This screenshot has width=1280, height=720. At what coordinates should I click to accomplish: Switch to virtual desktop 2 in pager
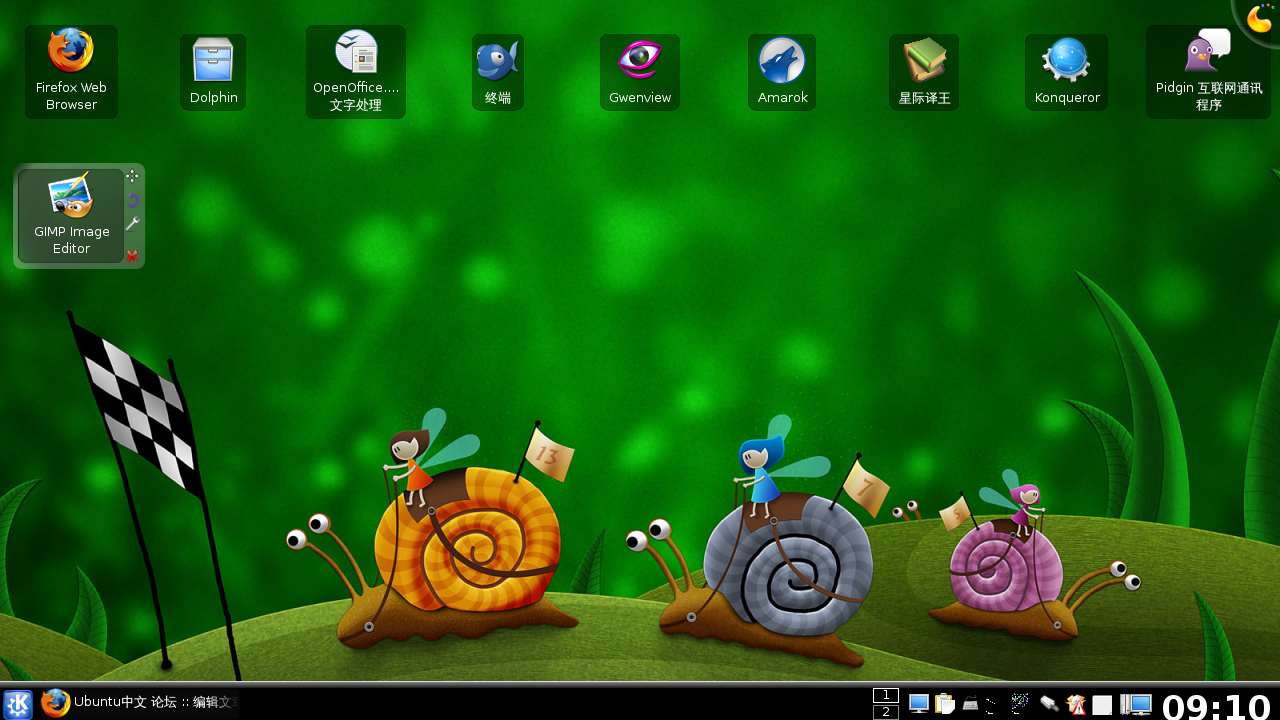[x=886, y=712]
